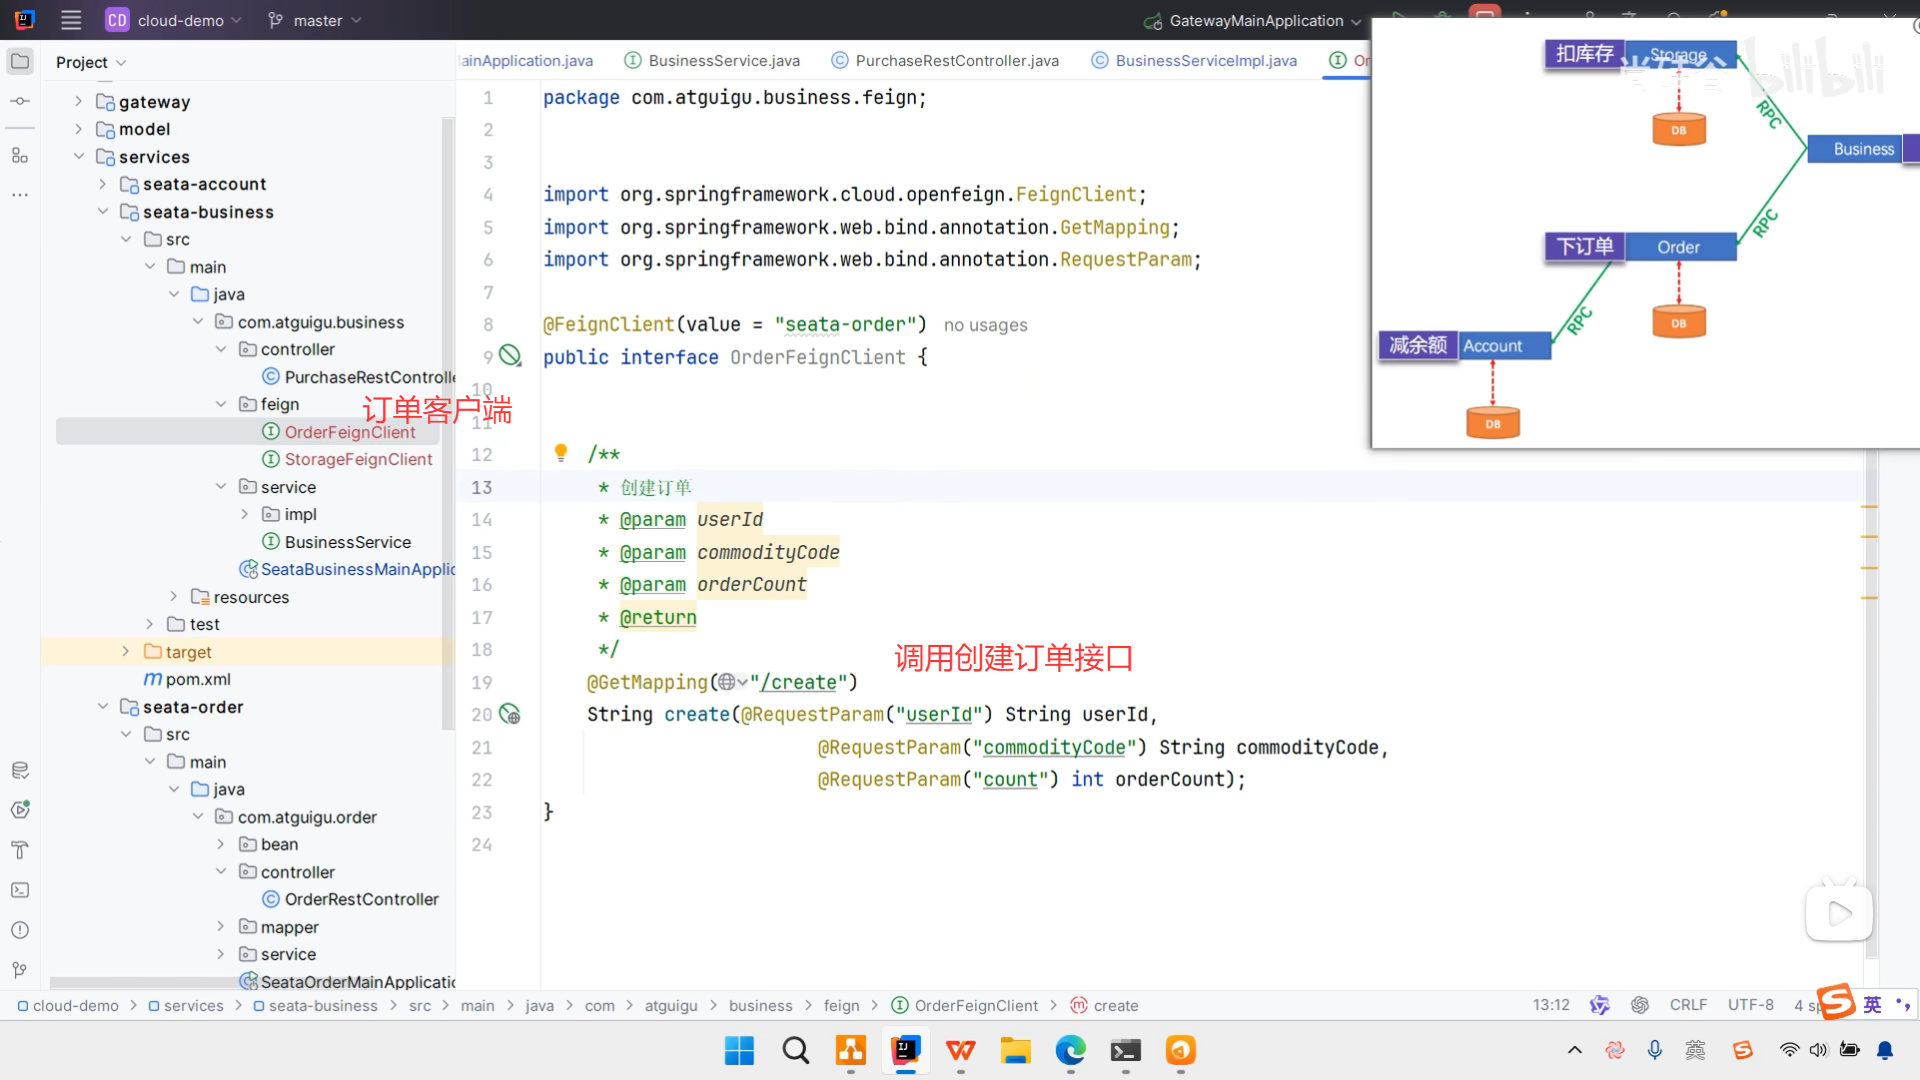This screenshot has height=1080, width=1920.
Task: Expand the gateway module folder
Action: pyautogui.click(x=78, y=101)
